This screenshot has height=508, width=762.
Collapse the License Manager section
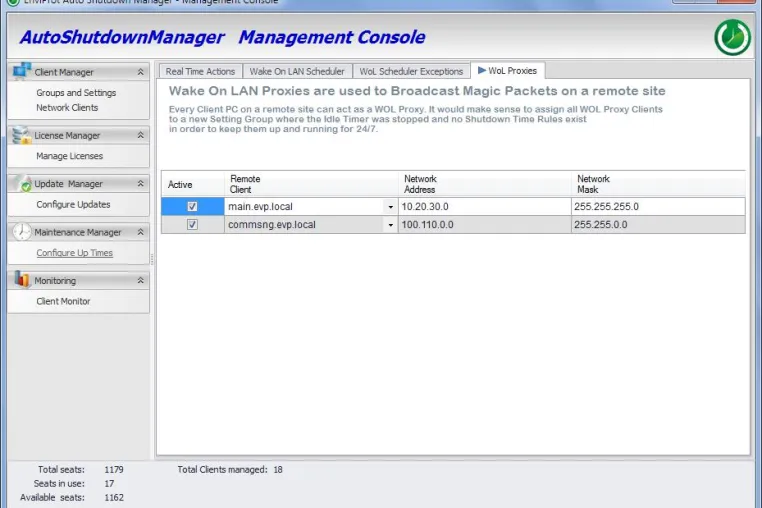(x=140, y=135)
